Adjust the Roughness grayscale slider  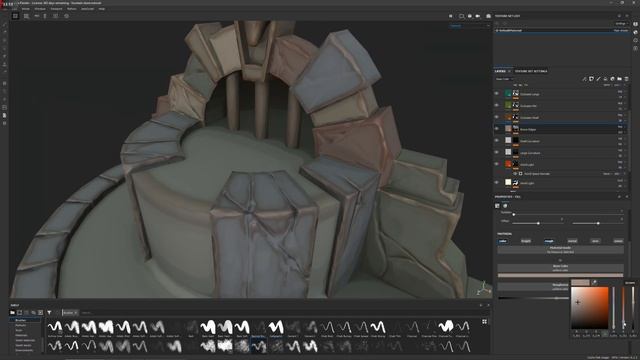tap(533, 298)
